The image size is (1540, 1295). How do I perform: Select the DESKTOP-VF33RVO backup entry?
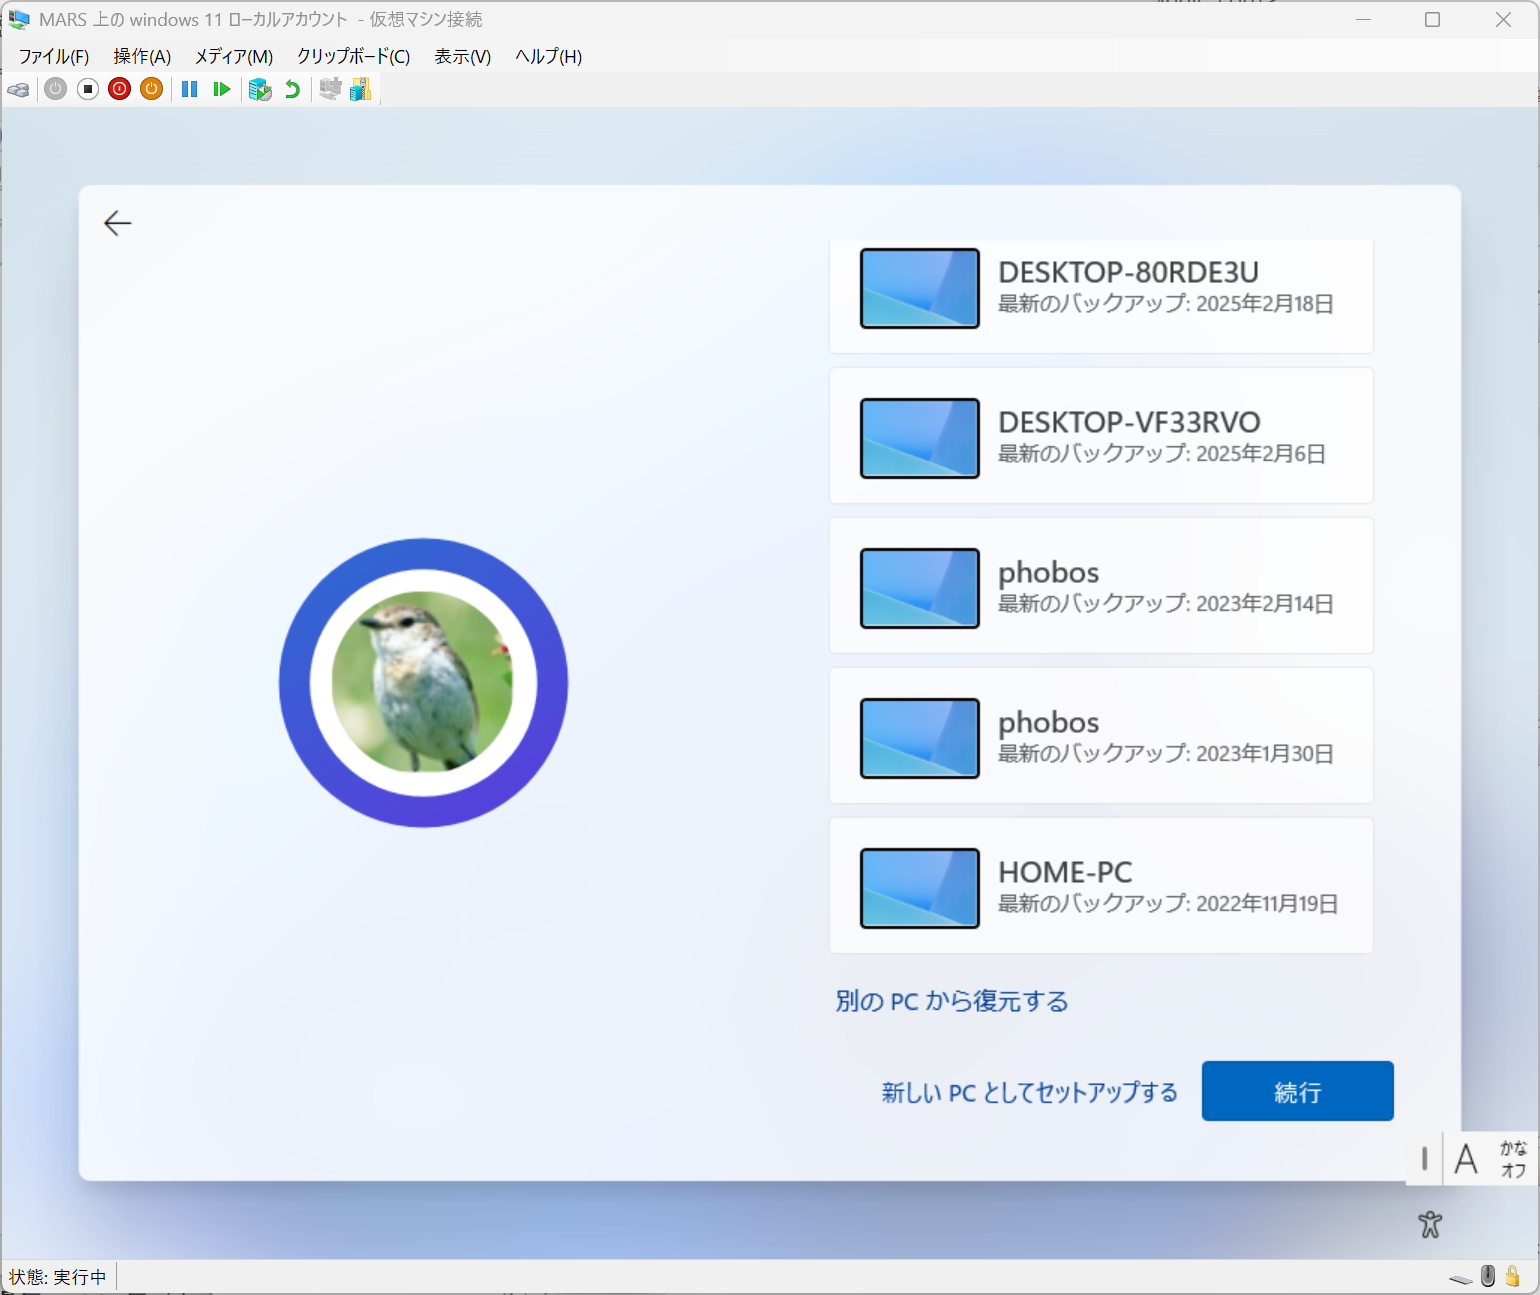click(x=1100, y=437)
